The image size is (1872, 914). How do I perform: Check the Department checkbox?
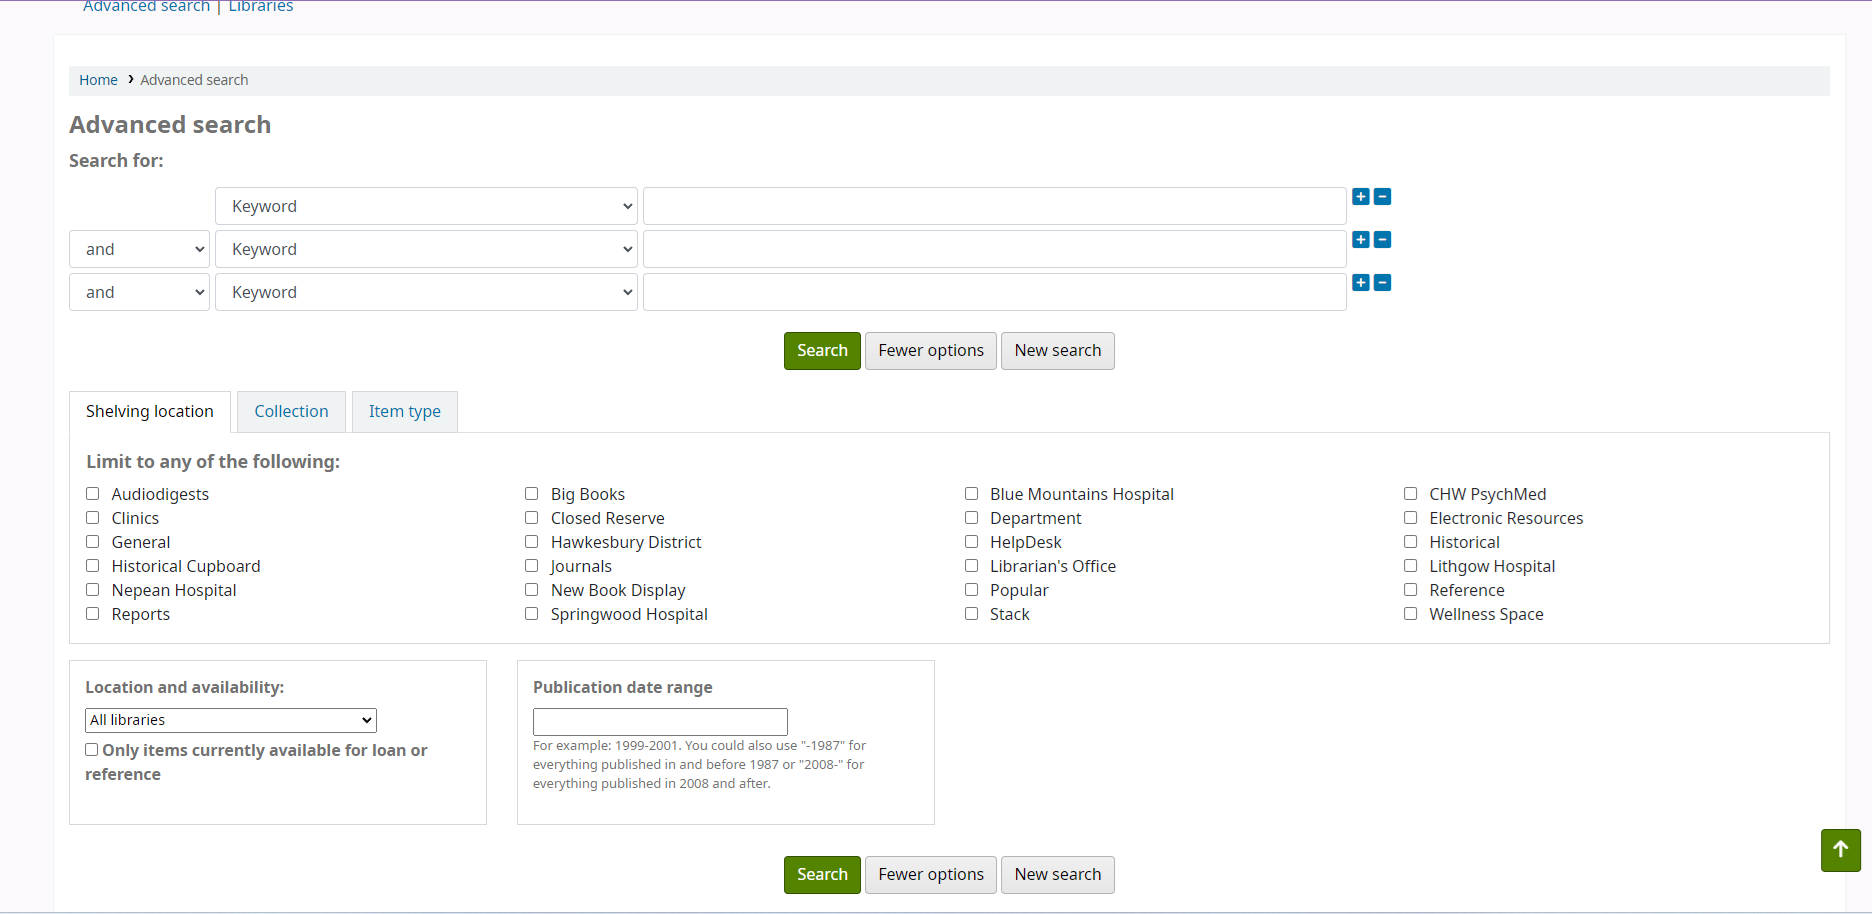tap(971, 518)
